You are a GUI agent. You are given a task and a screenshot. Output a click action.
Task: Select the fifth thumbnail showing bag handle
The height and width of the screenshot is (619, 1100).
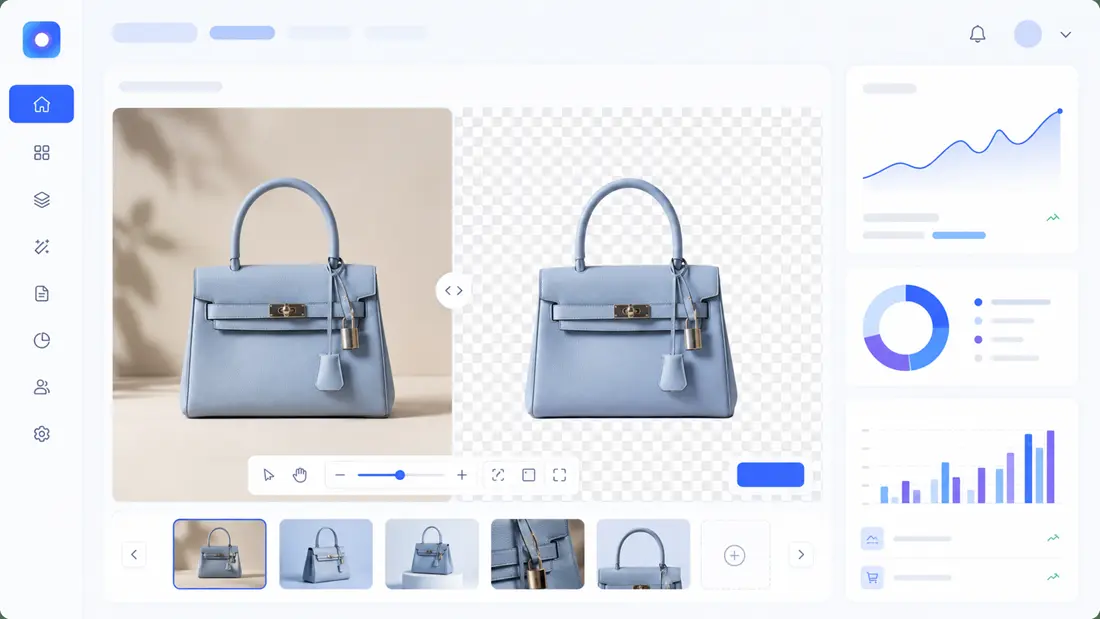pyautogui.click(x=643, y=554)
